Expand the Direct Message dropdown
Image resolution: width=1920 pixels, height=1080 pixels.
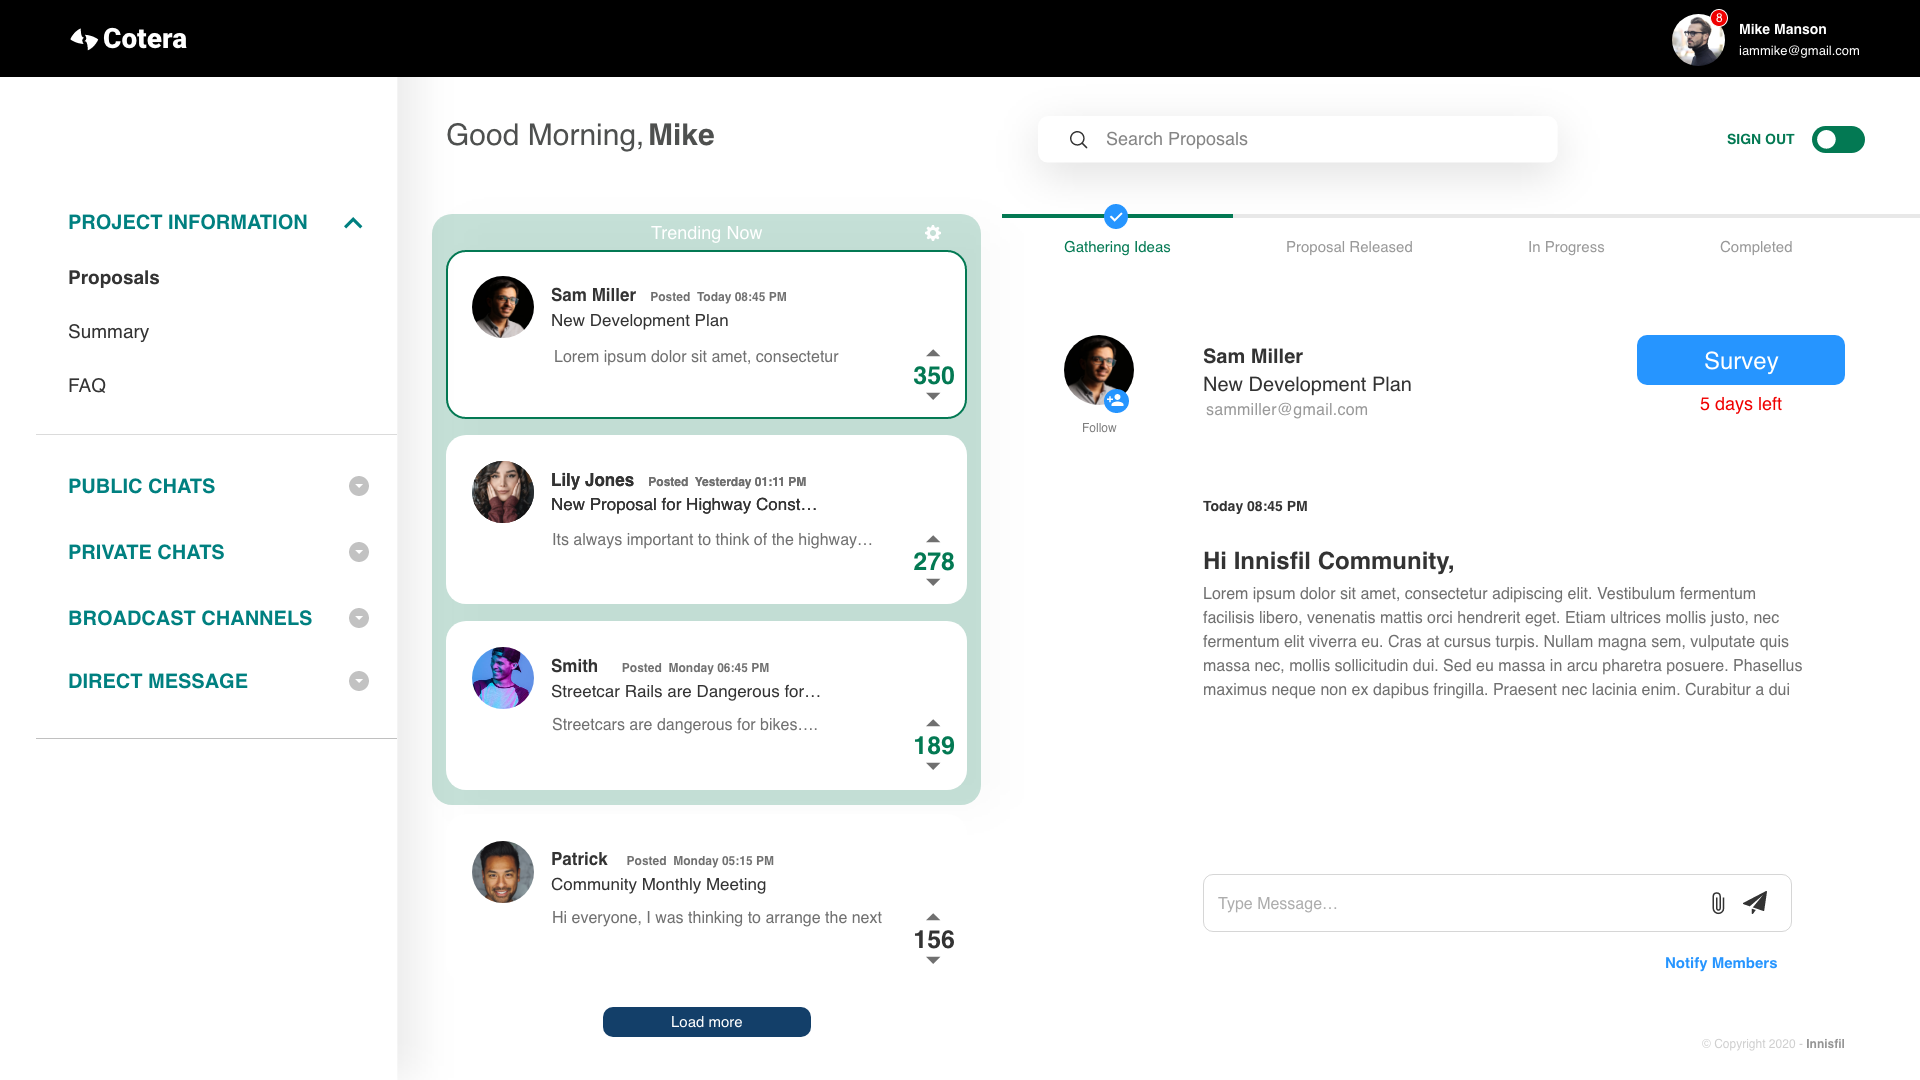point(359,681)
